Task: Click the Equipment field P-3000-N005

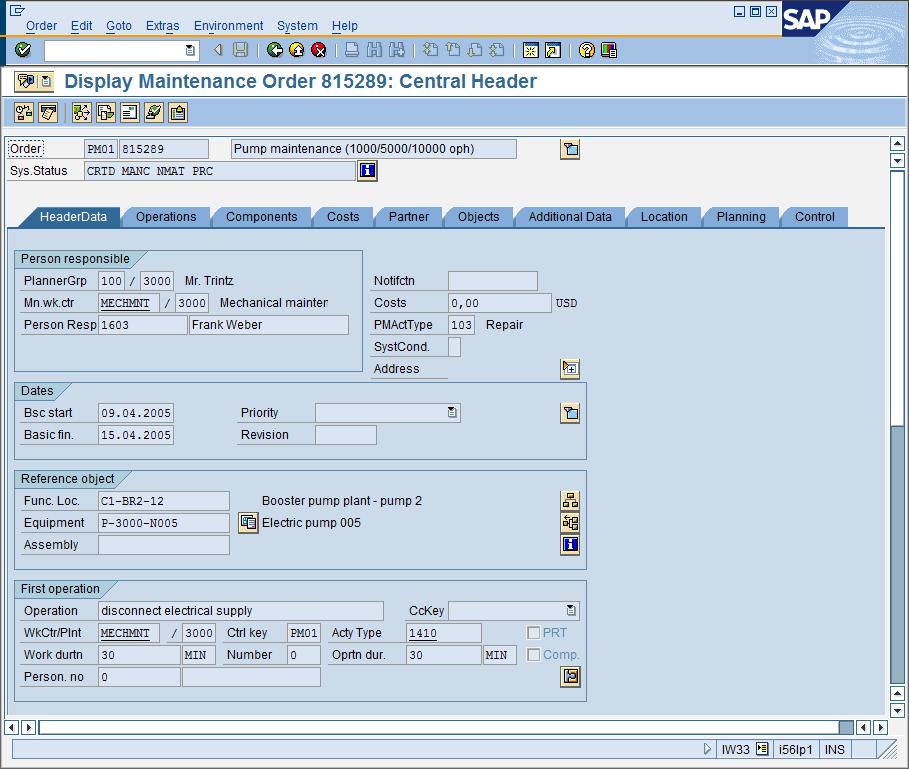Action: pos(163,523)
